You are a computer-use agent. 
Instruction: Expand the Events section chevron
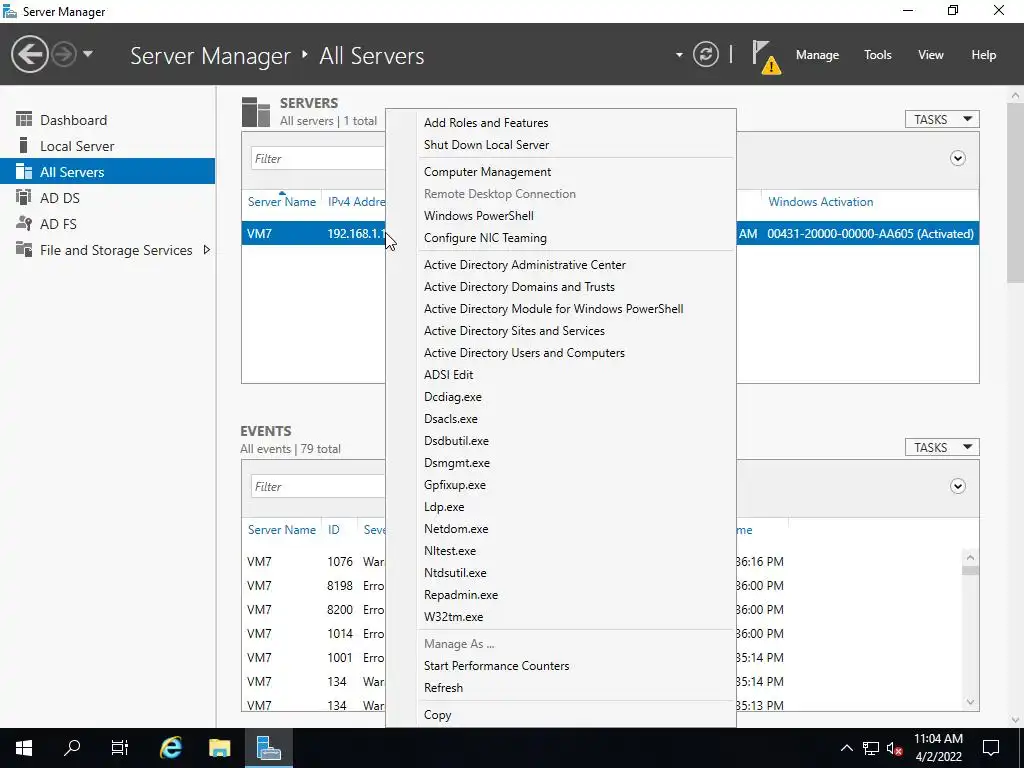coord(957,487)
